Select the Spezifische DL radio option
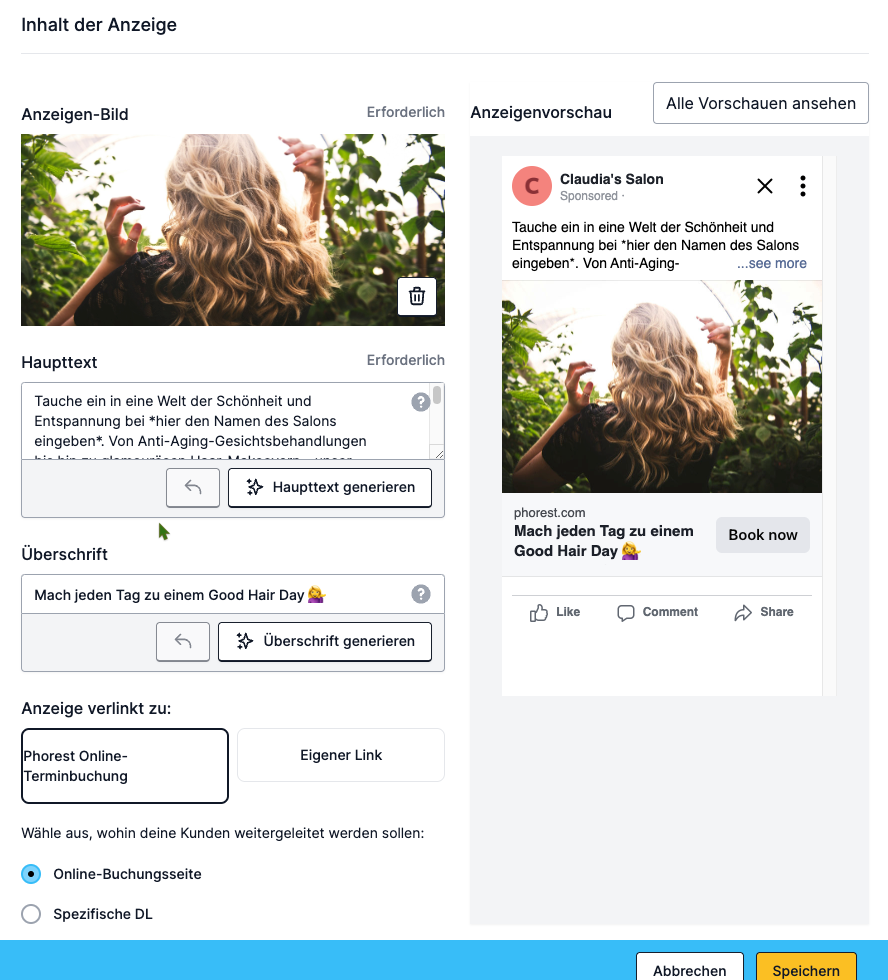The height and width of the screenshot is (980, 888). (x=31, y=914)
